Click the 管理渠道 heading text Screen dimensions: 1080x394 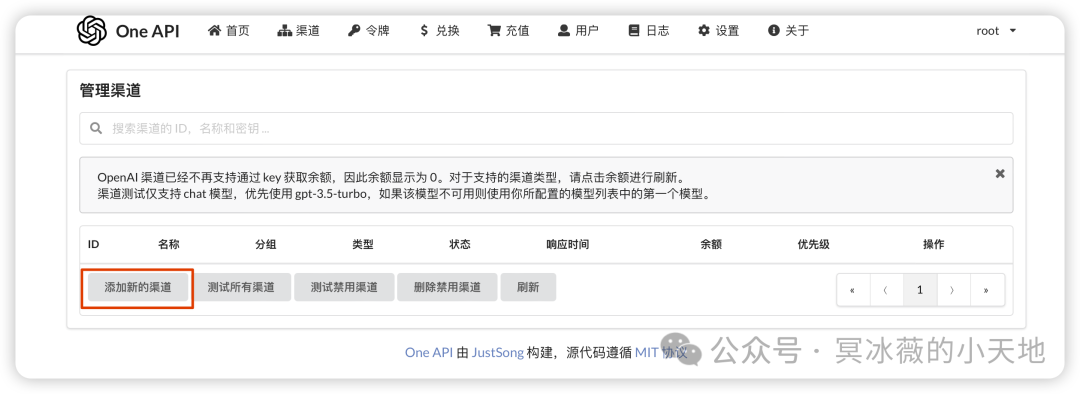(x=110, y=90)
